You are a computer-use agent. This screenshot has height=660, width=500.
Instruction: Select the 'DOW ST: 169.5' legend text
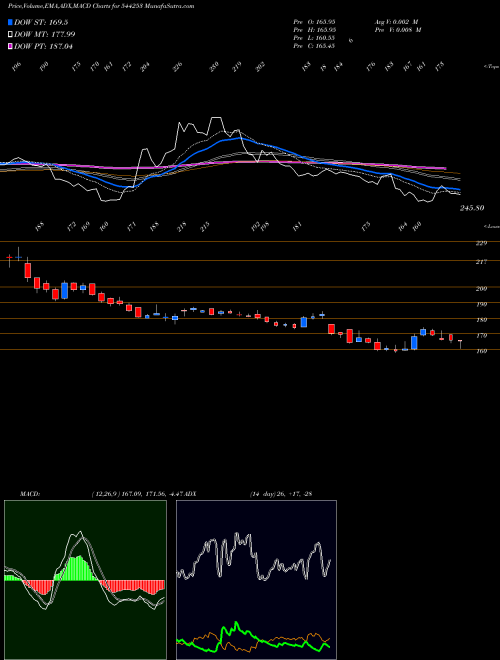[41, 22]
